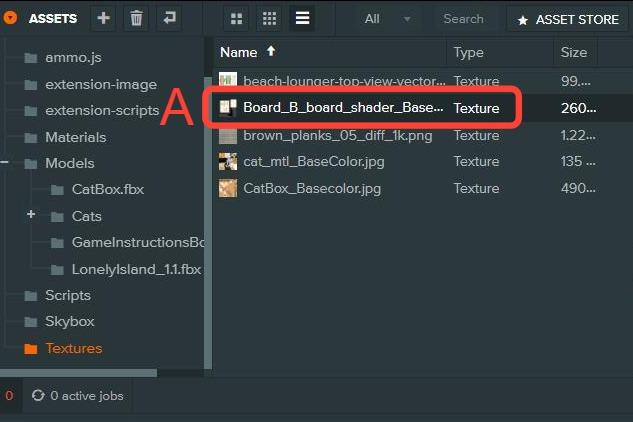Expand the Cats folder
The height and width of the screenshot is (422, 633).
(31, 215)
